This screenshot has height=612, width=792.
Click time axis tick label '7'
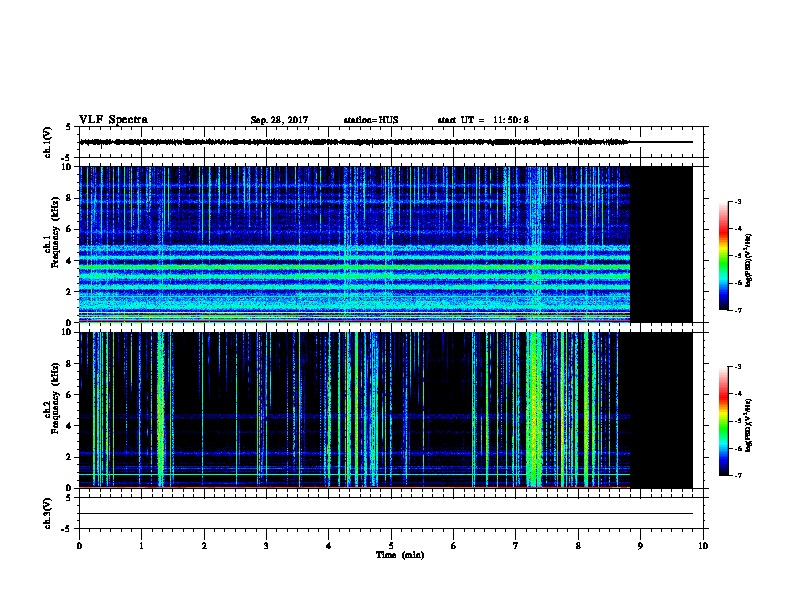[516, 546]
